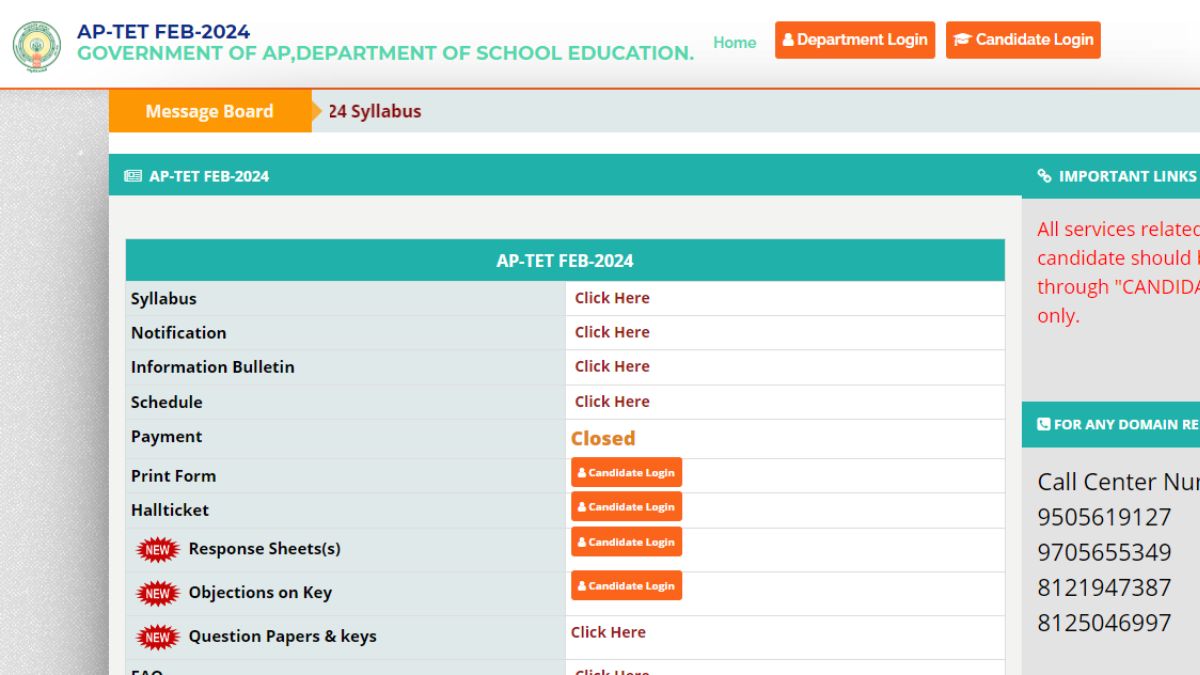Click the link icon in IMPORTANT LINKS header

point(1043,176)
